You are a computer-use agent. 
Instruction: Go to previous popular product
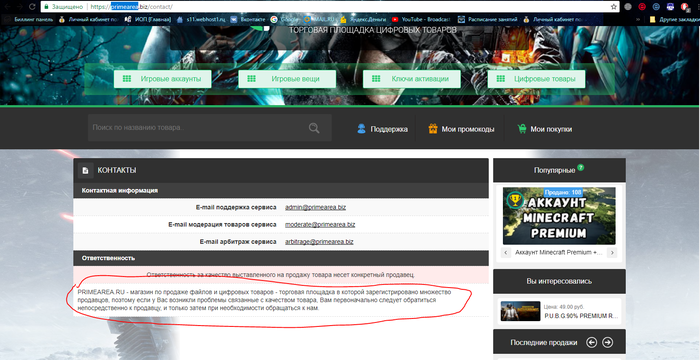tap(506, 252)
